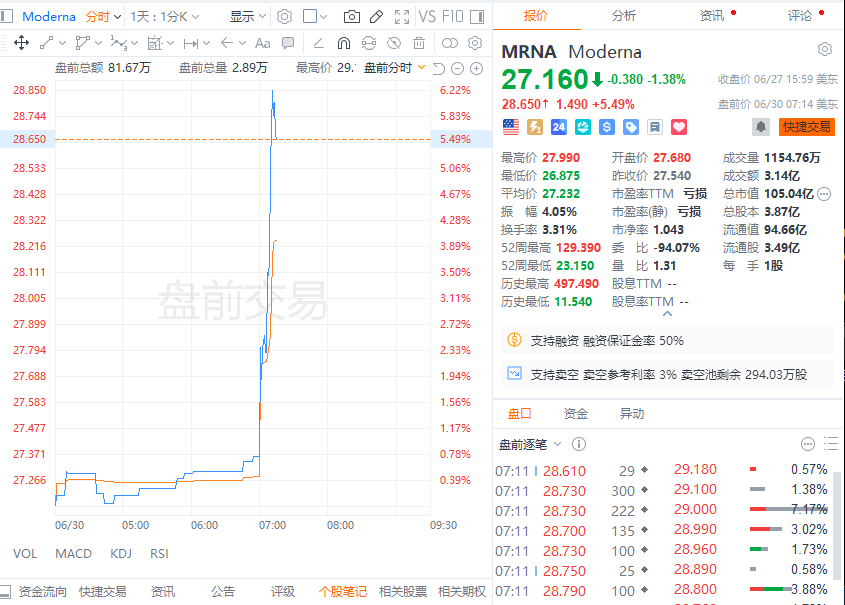Select the polygon shape drawing tool
The height and width of the screenshot is (605, 845).
(82, 43)
